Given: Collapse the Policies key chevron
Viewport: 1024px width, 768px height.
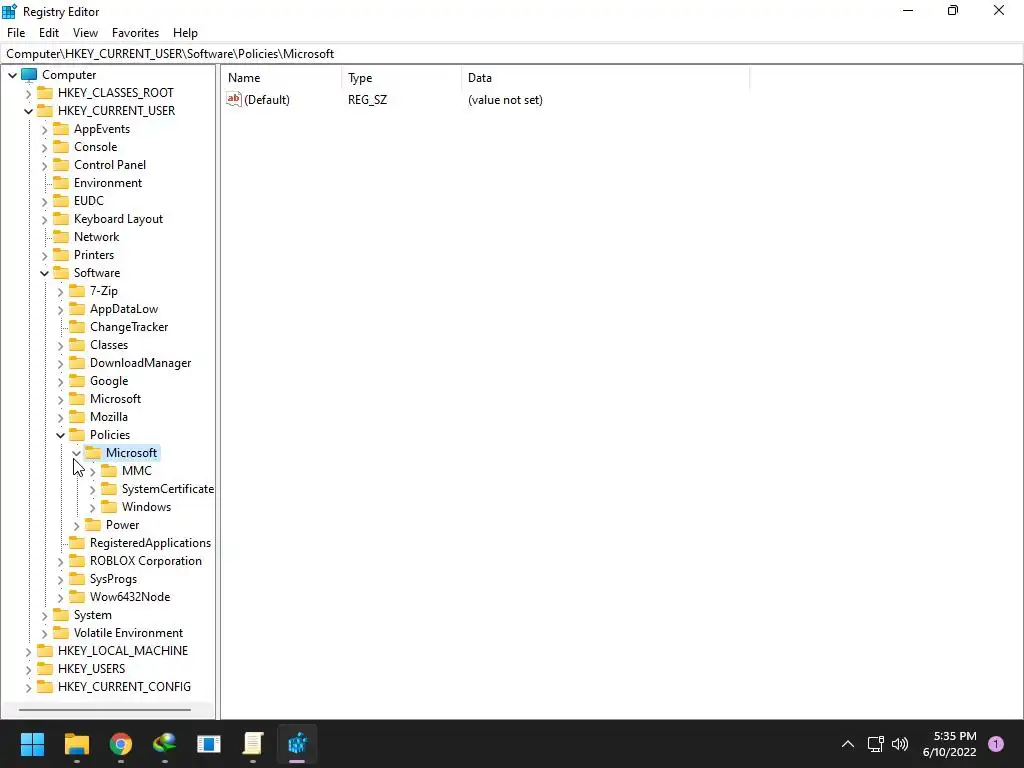Looking at the screenshot, I should 61,435.
